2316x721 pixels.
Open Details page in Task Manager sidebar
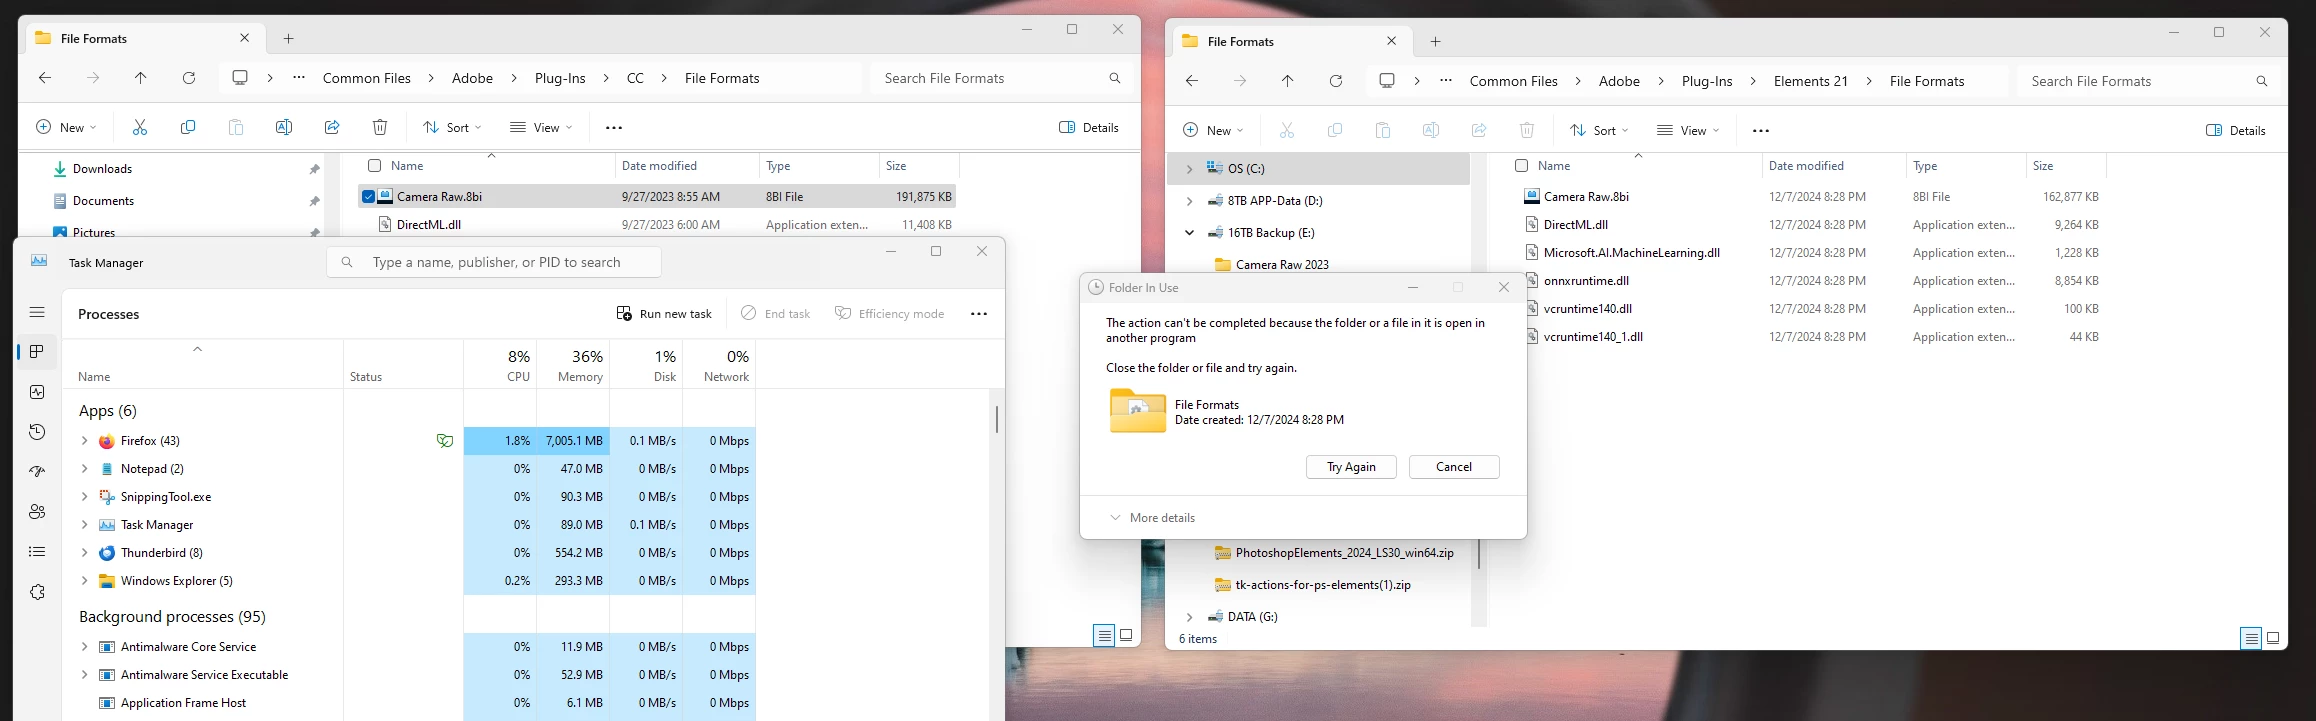[37, 552]
